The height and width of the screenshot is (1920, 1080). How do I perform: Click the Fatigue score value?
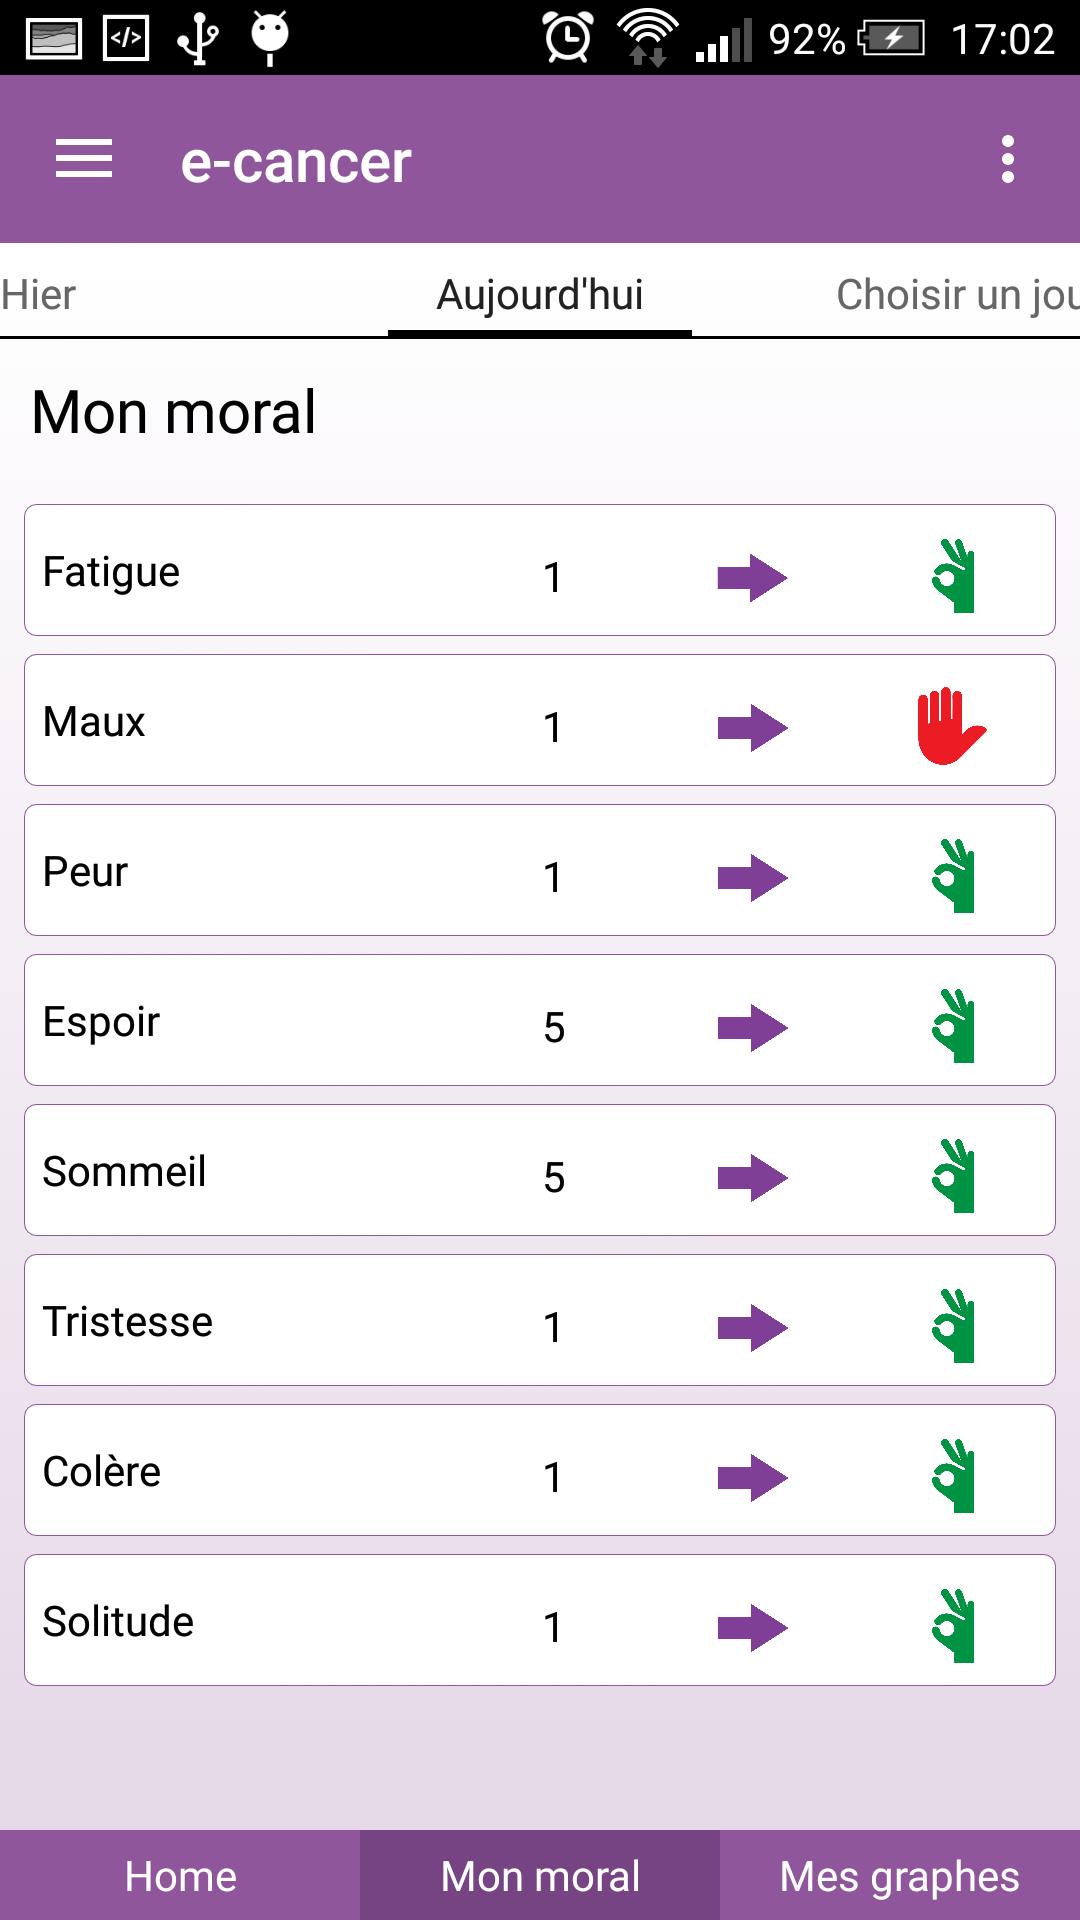tap(552, 577)
